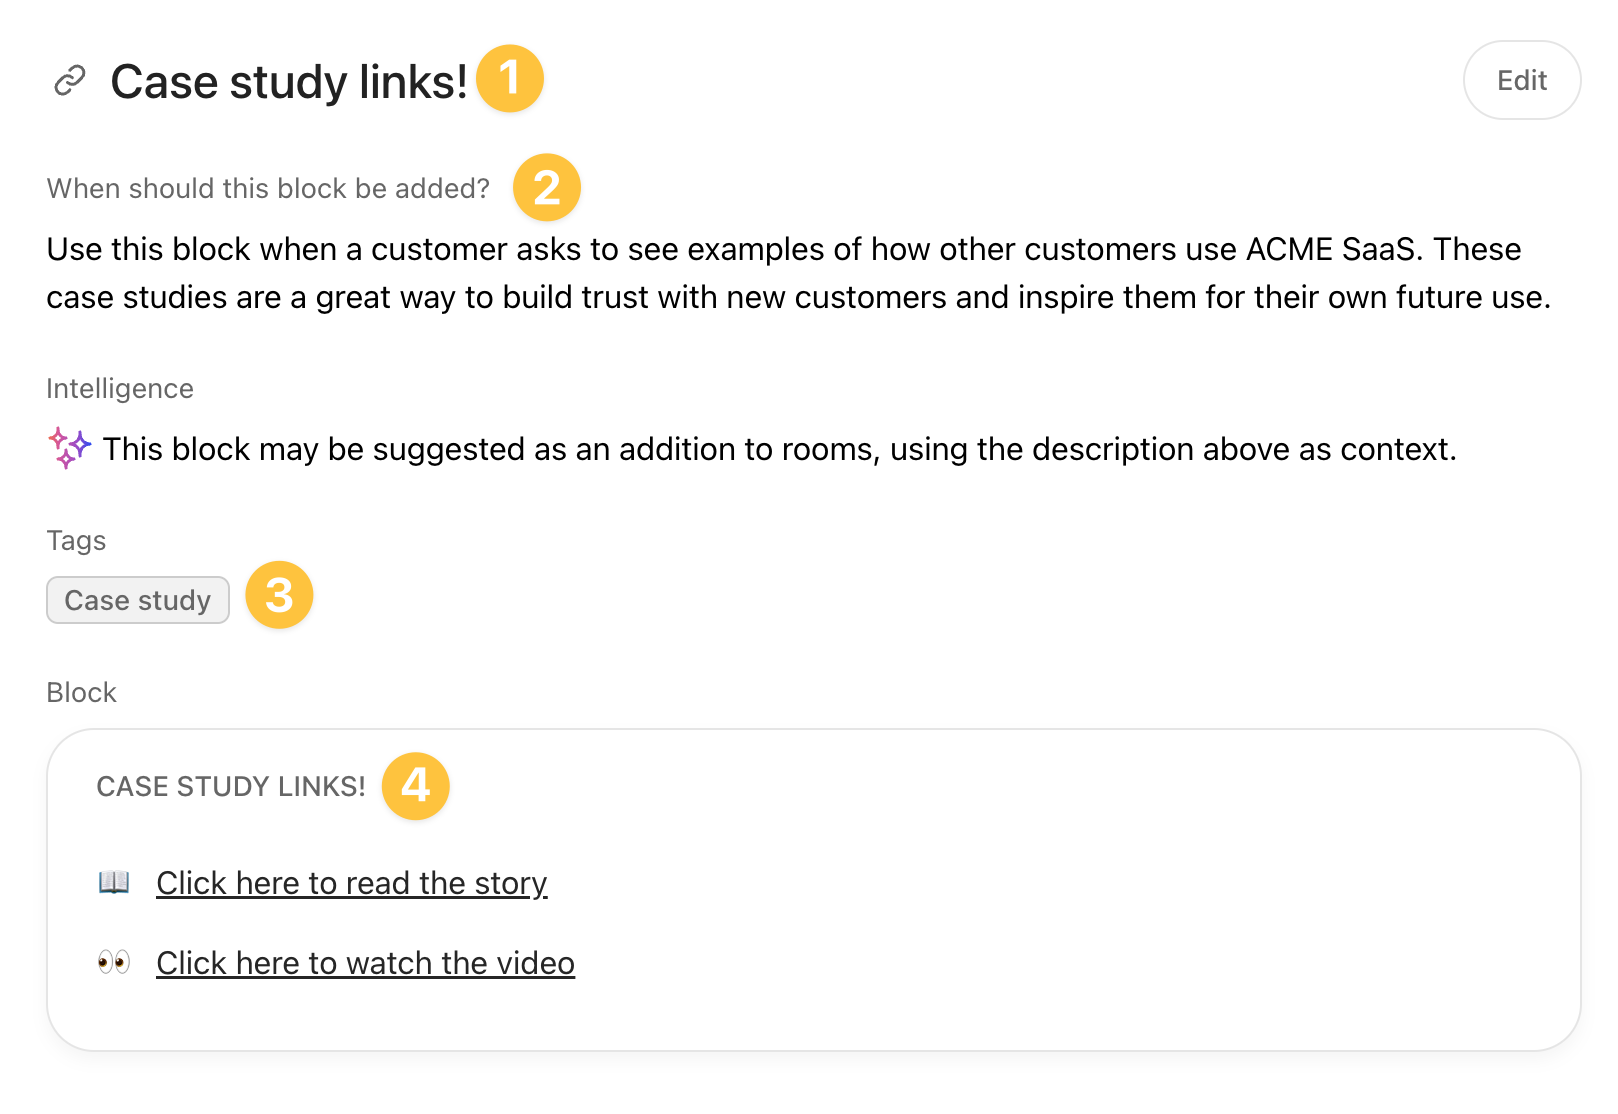1618x1114 pixels.
Task: Open the "Click here to read the story" link
Action: click(x=351, y=883)
